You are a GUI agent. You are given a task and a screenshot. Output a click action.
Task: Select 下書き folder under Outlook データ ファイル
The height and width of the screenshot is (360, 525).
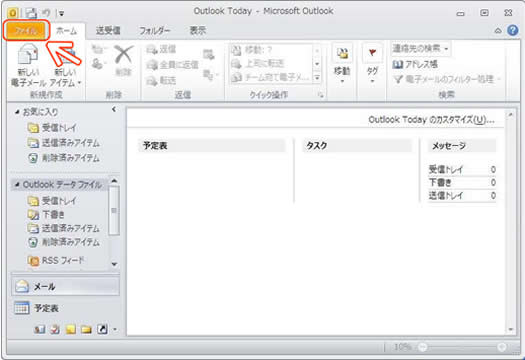click(46, 214)
